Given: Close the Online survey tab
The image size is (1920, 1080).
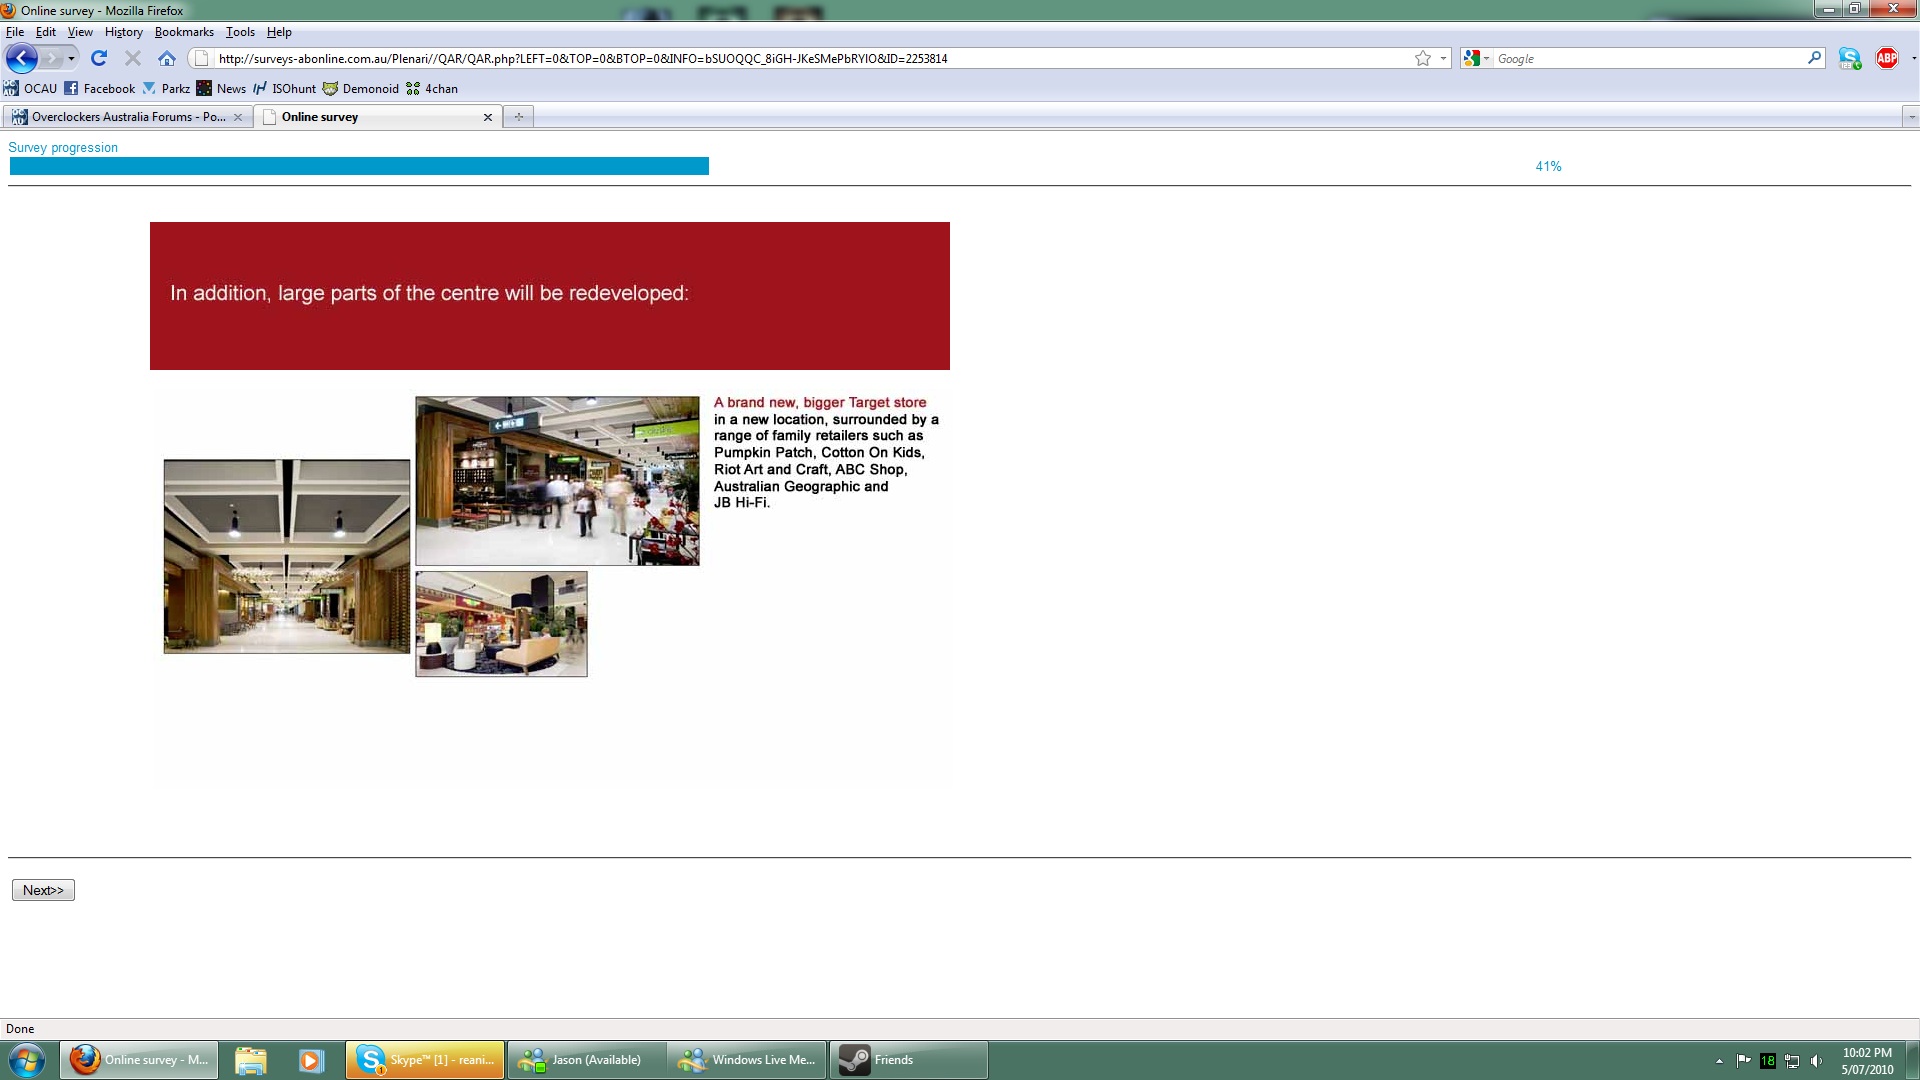Looking at the screenshot, I should [x=488, y=117].
